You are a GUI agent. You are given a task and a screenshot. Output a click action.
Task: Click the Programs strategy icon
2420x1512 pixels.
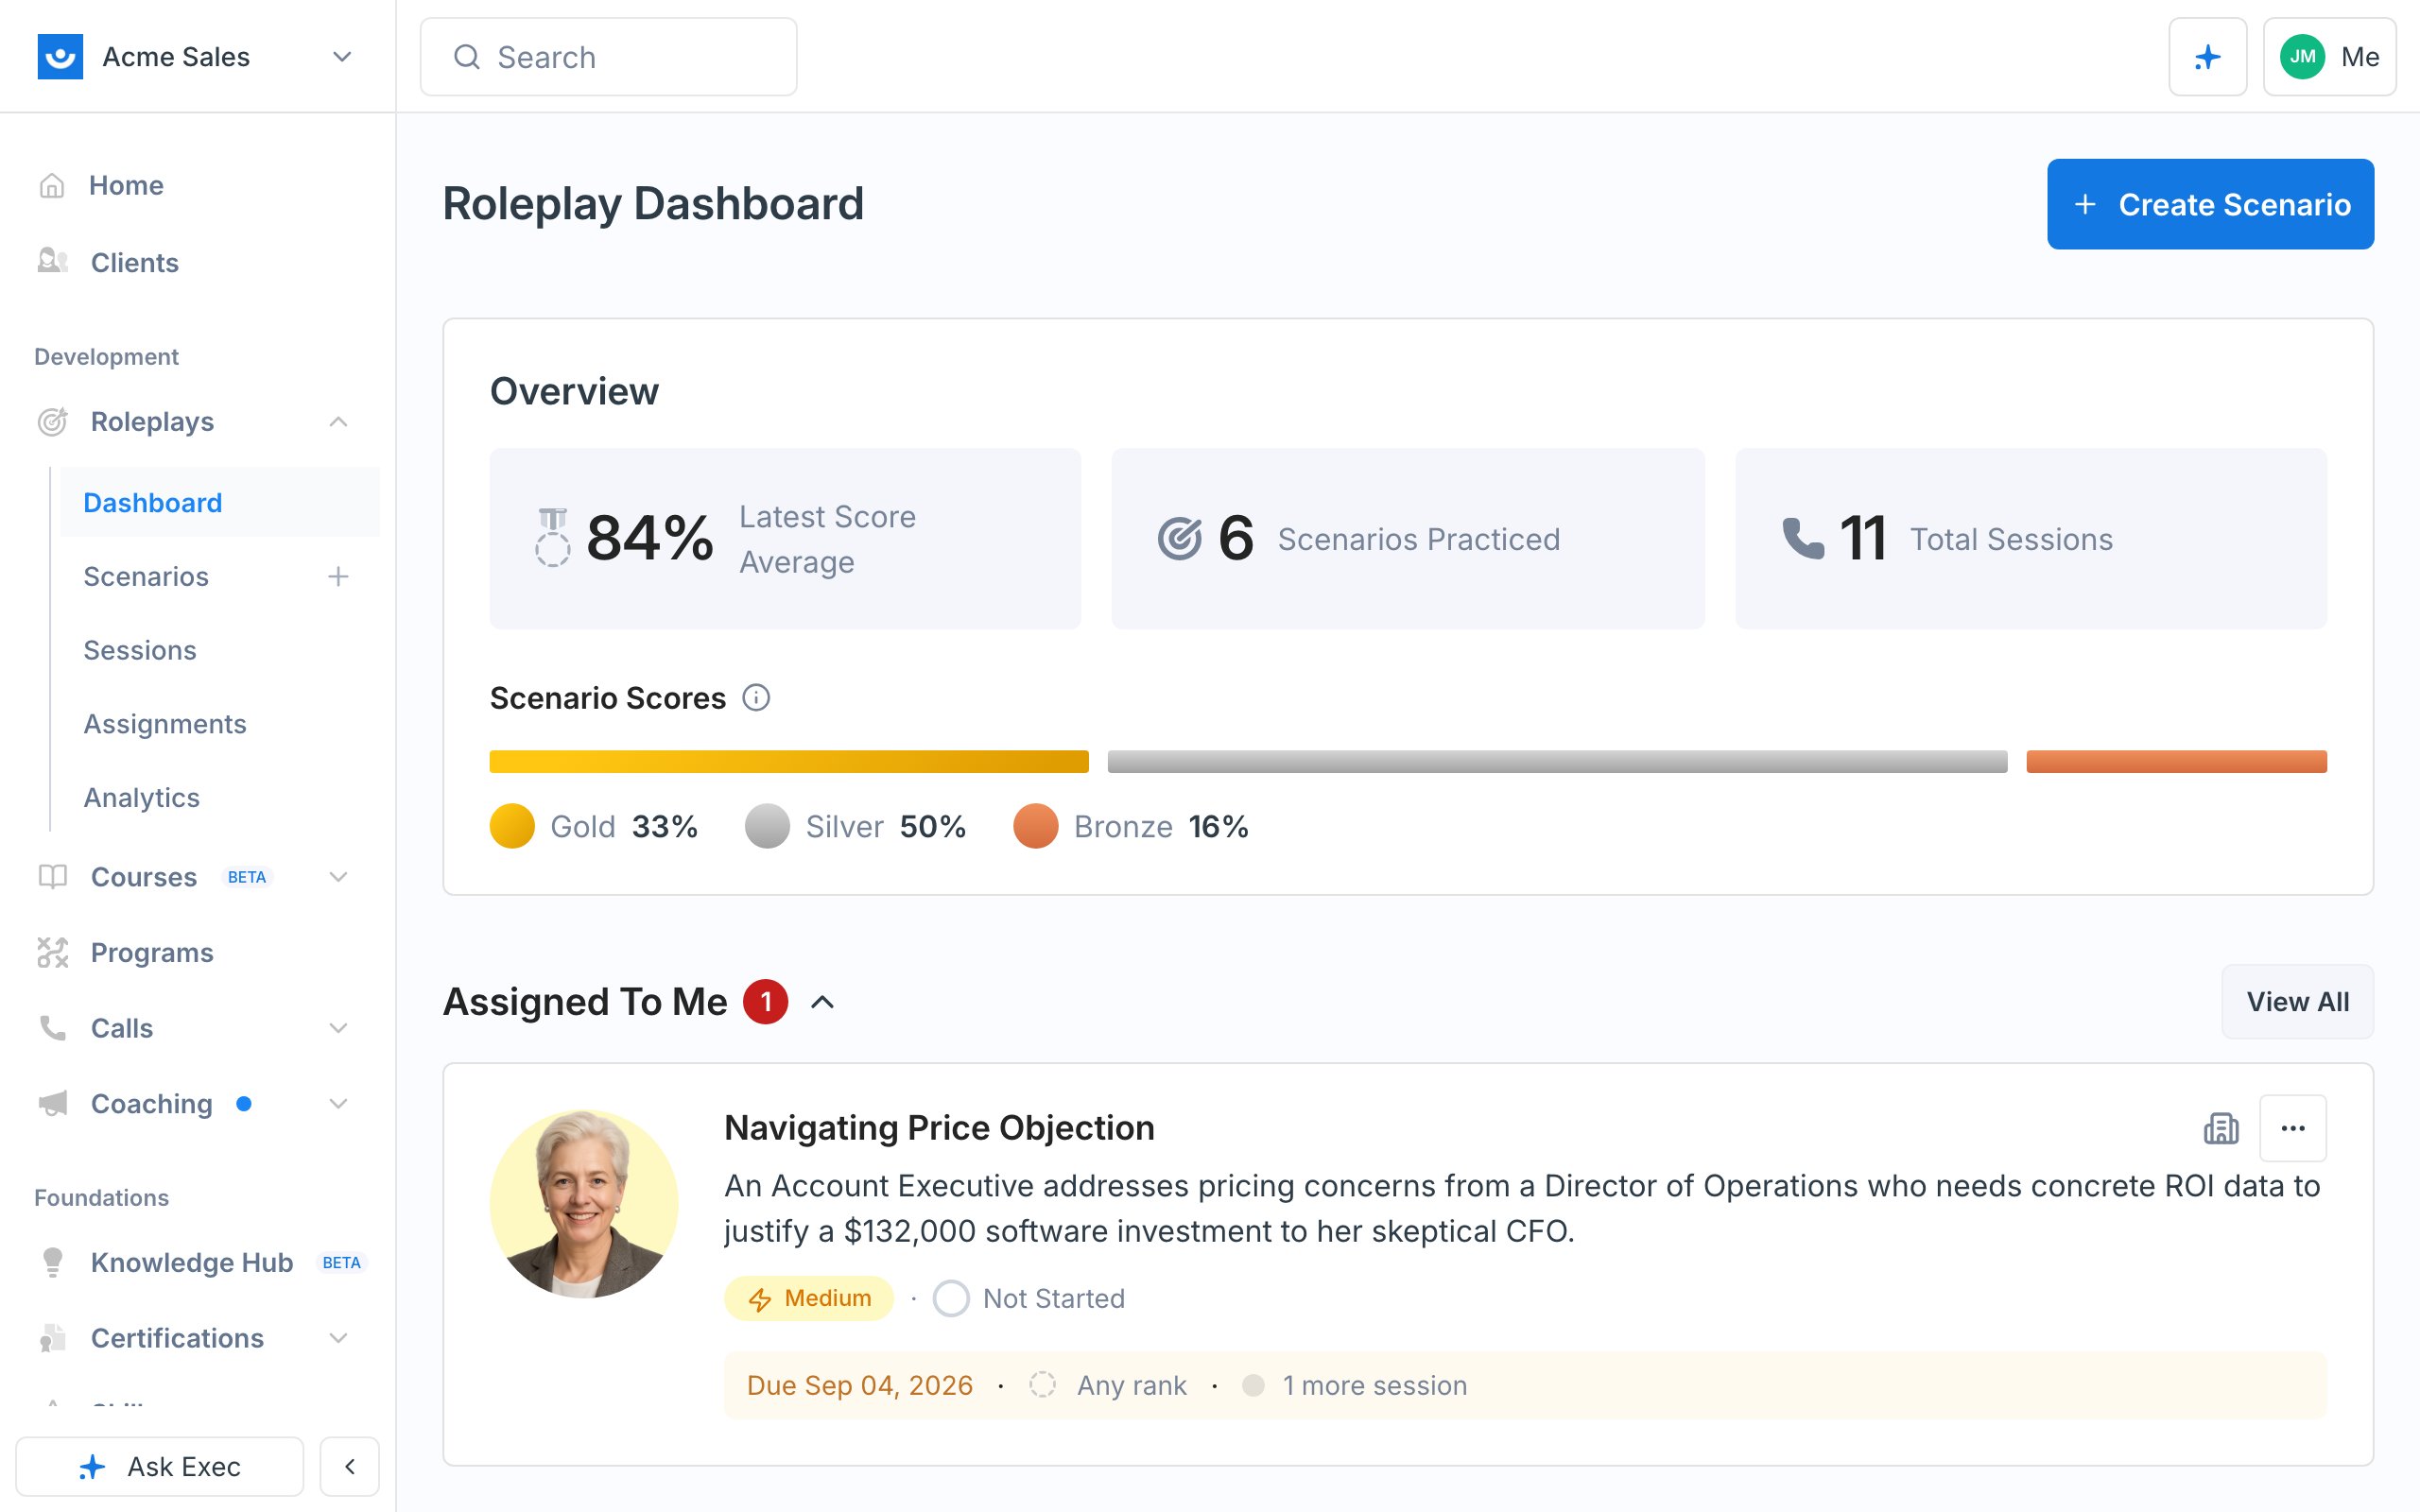pos(53,952)
